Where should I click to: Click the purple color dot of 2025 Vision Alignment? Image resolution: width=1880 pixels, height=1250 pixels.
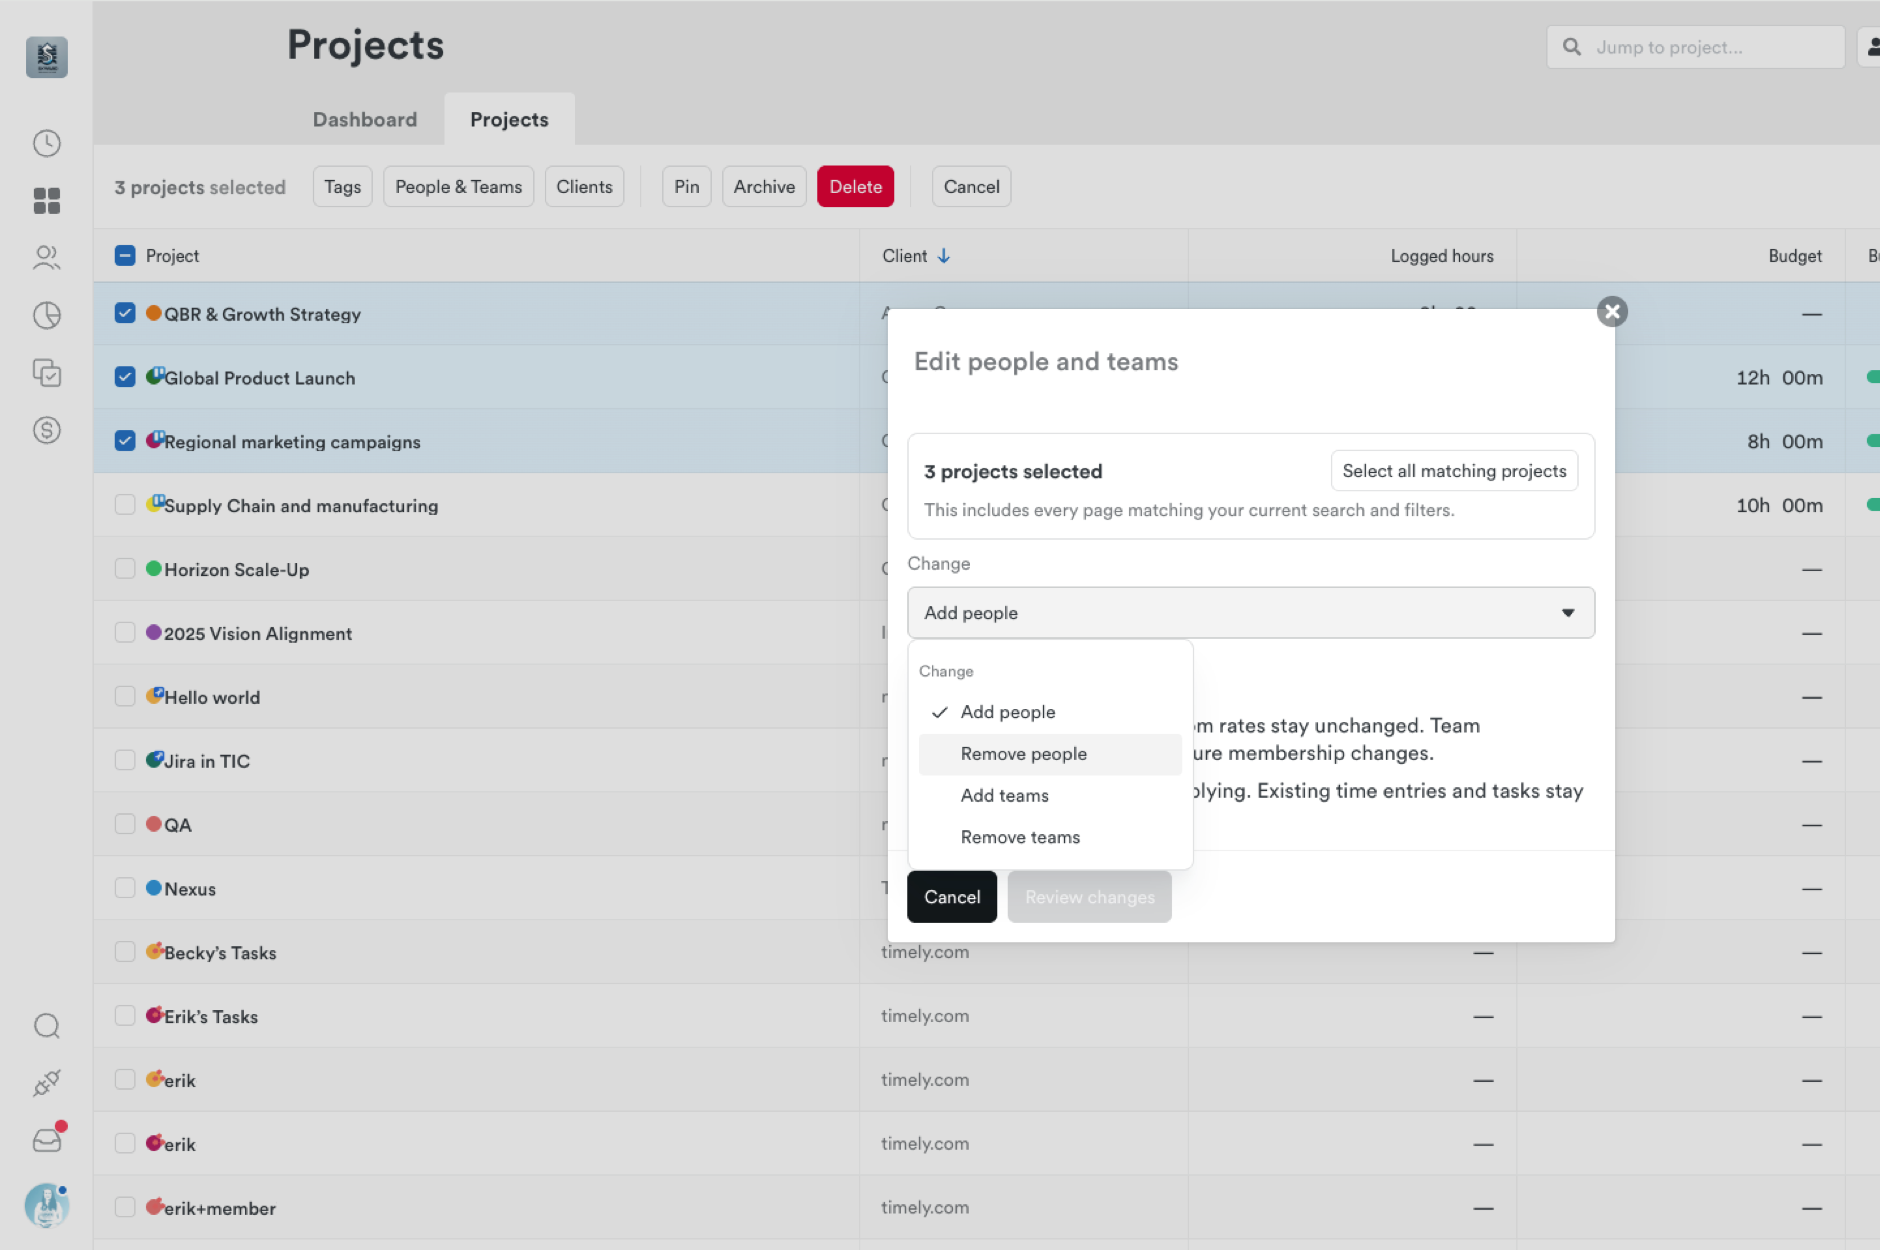[154, 632]
